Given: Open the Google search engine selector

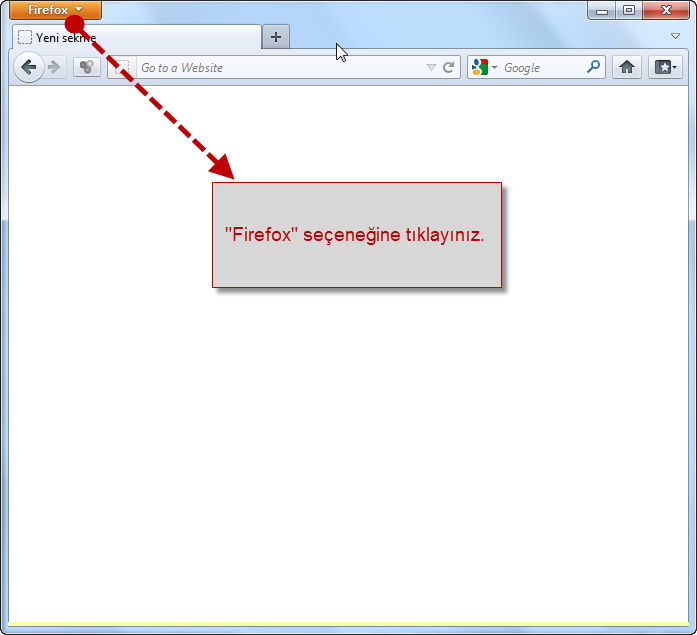Looking at the screenshot, I should tap(485, 68).
